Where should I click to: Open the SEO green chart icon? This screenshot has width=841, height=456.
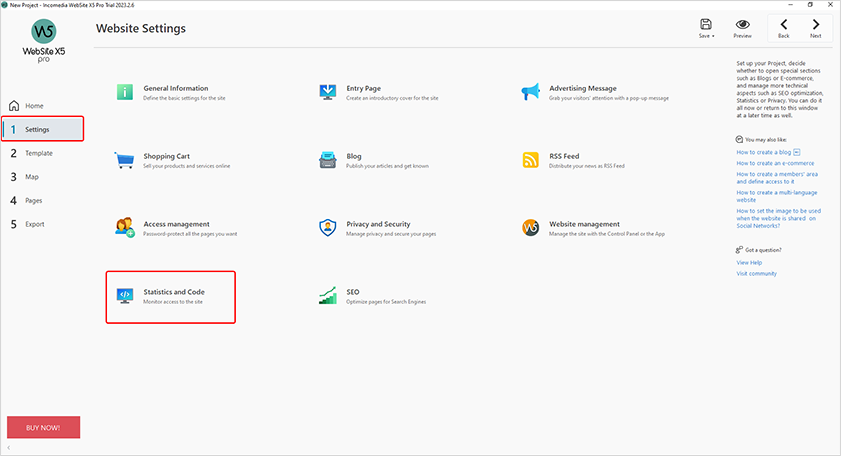(x=328, y=296)
